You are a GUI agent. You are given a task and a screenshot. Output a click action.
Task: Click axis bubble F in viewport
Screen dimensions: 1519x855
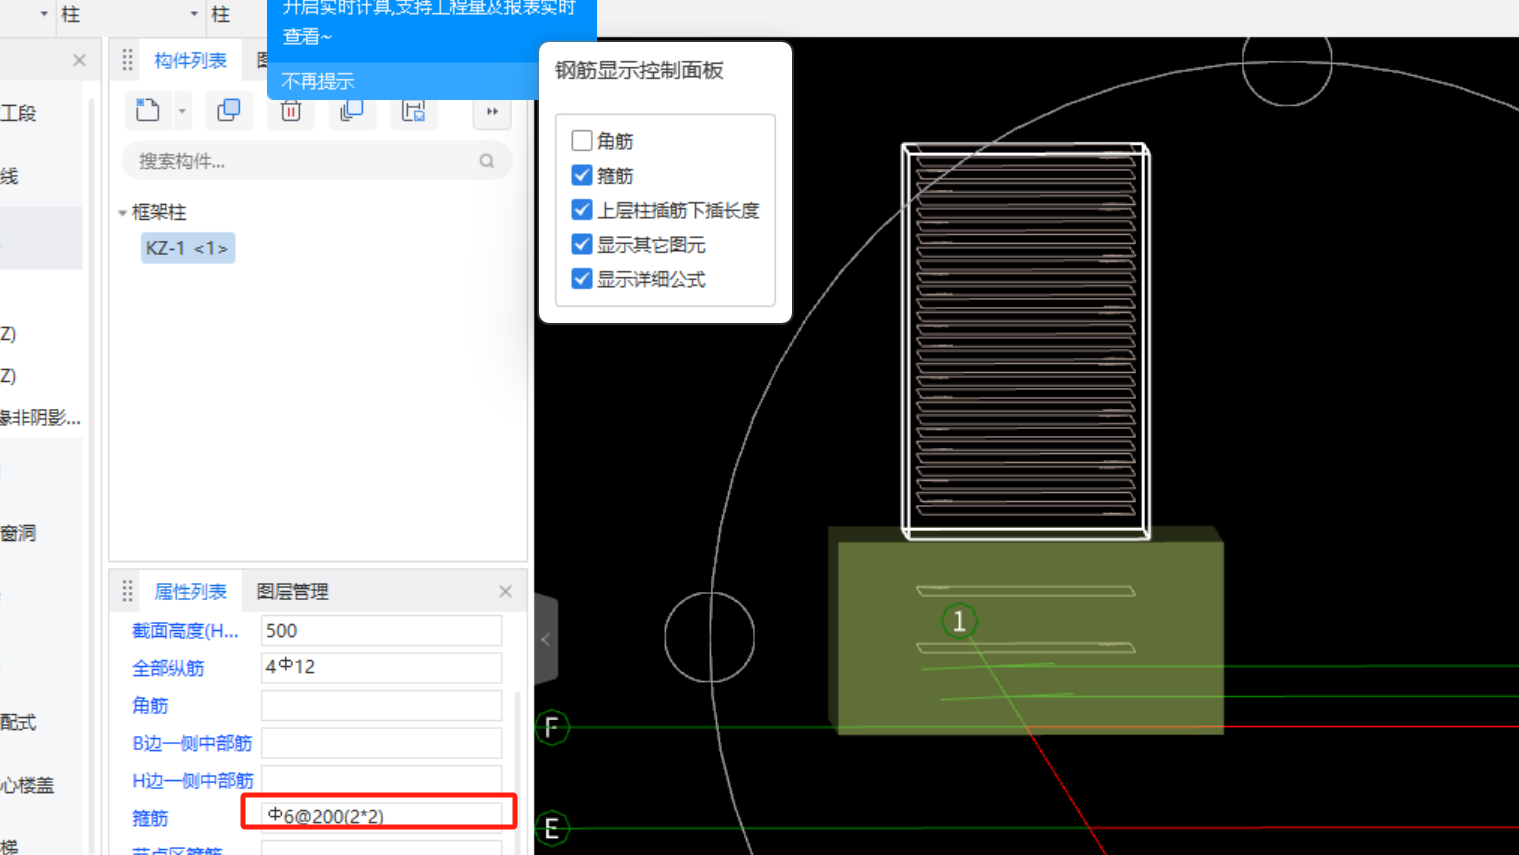[551, 728]
